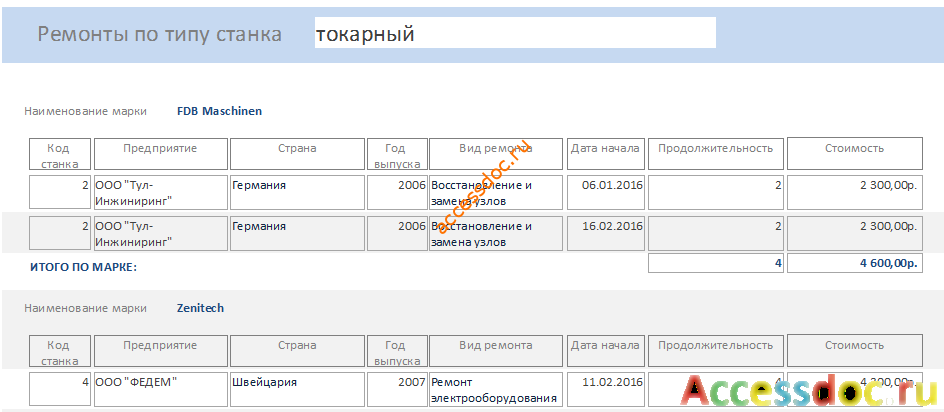Click the brand name 'FDB Maschinen'
The width and height of the screenshot is (944, 412).
point(219,111)
